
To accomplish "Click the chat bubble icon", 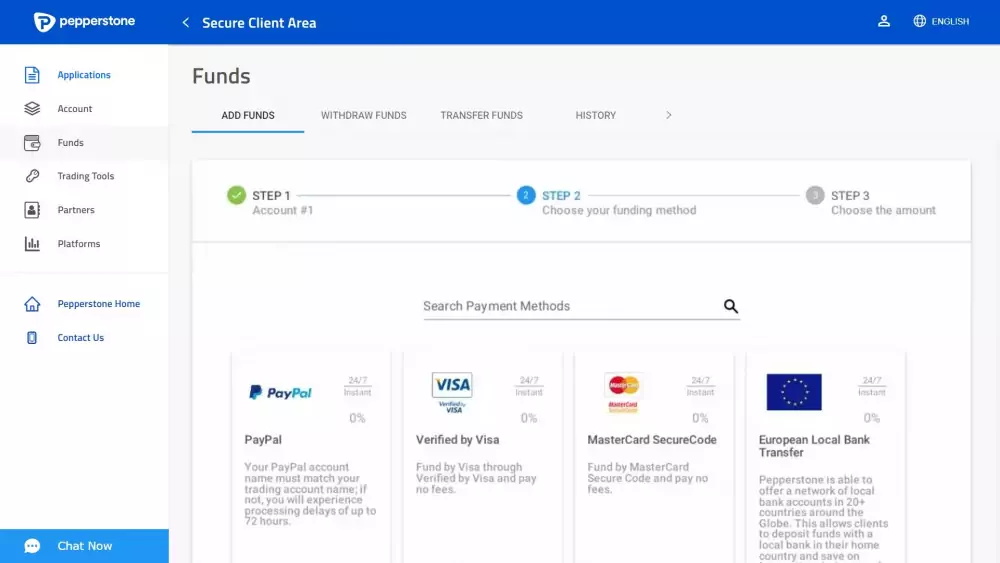I will tap(33, 546).
